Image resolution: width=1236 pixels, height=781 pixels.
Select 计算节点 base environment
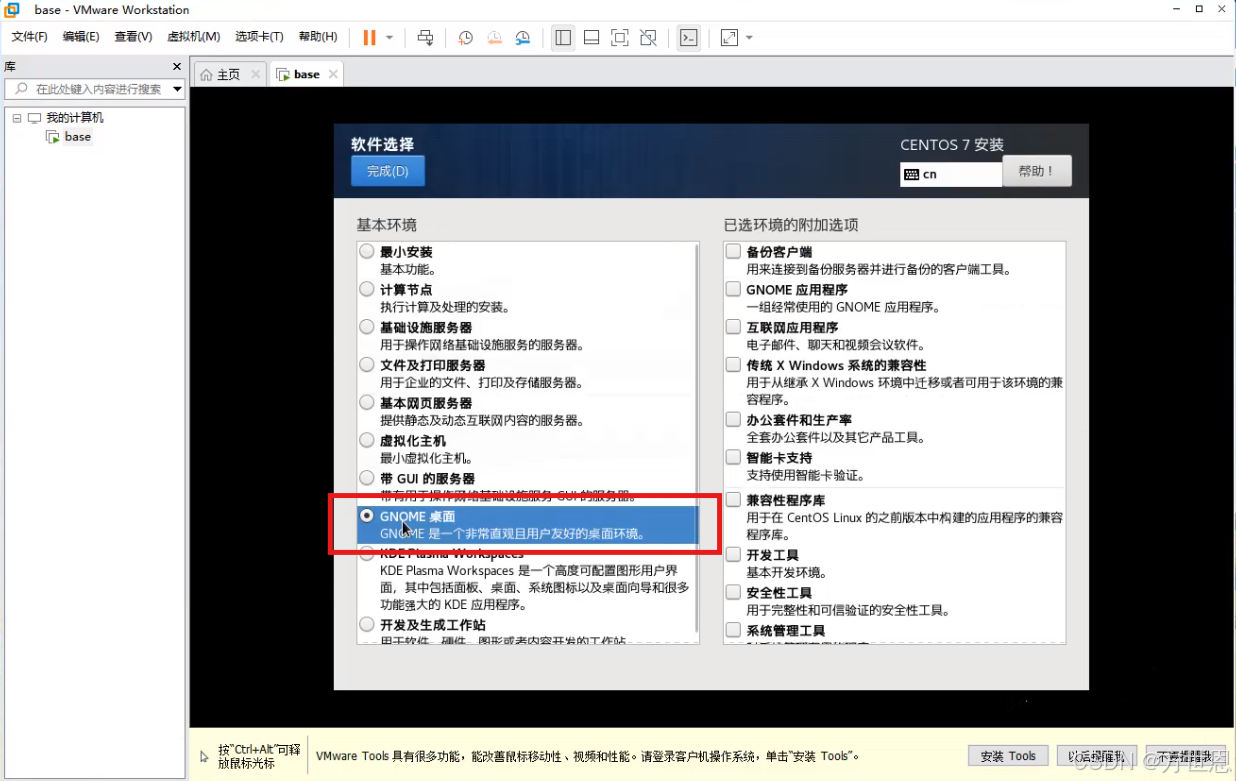click(367, 290)
